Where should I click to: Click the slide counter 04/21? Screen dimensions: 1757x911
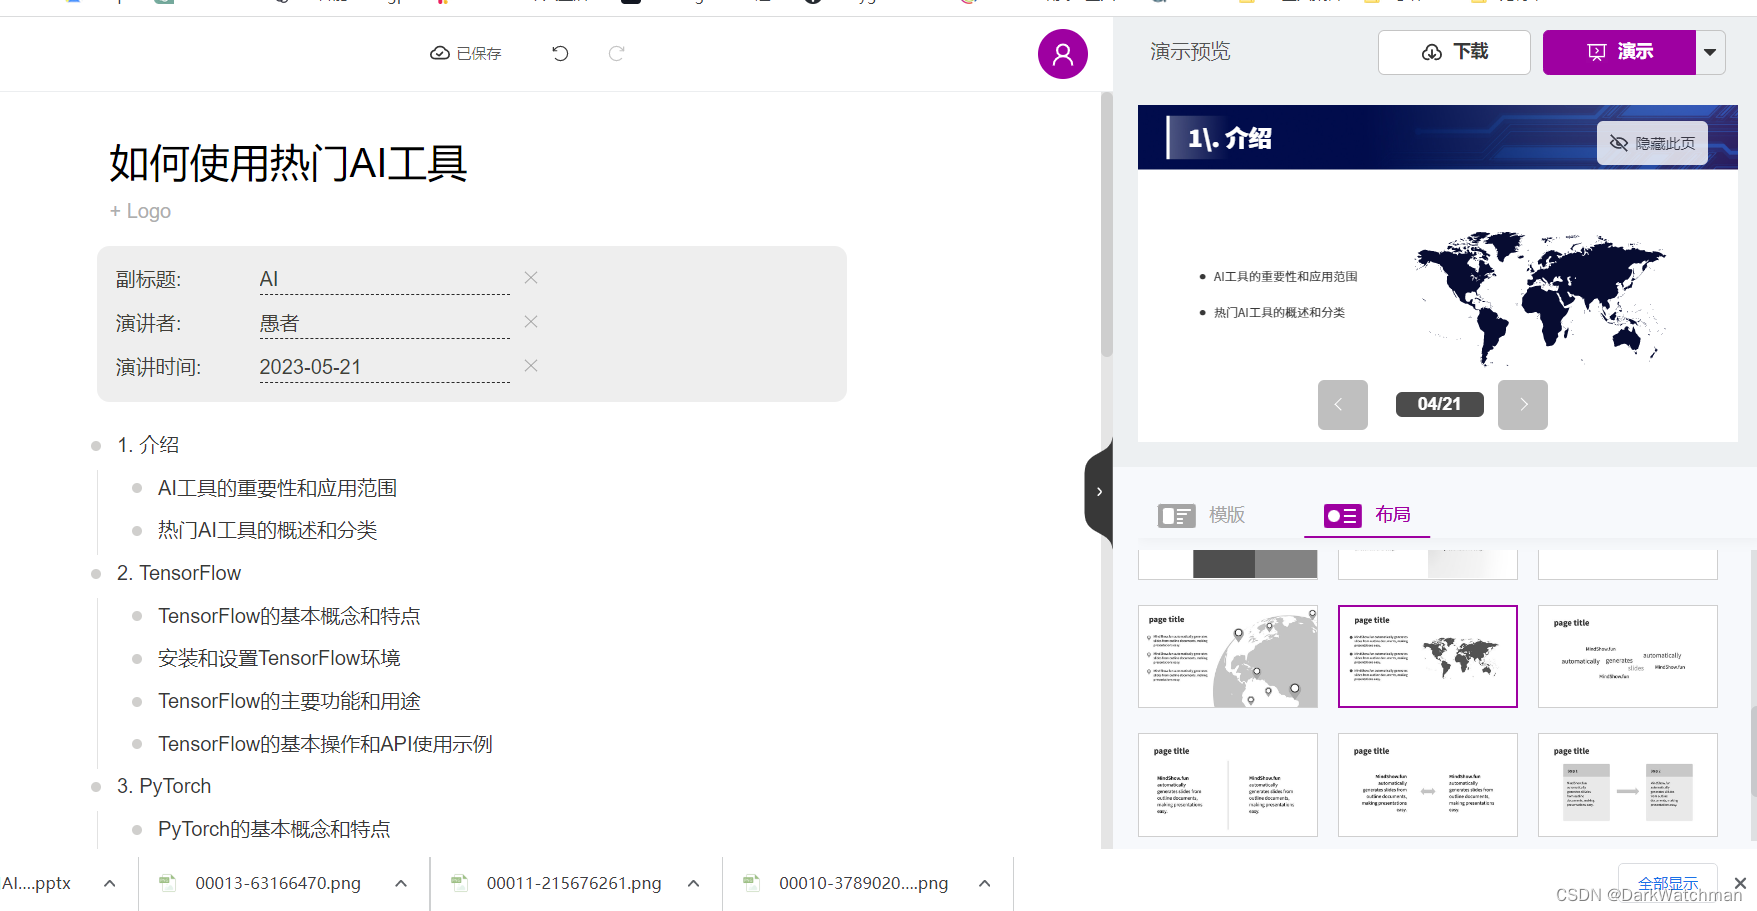1439,404
